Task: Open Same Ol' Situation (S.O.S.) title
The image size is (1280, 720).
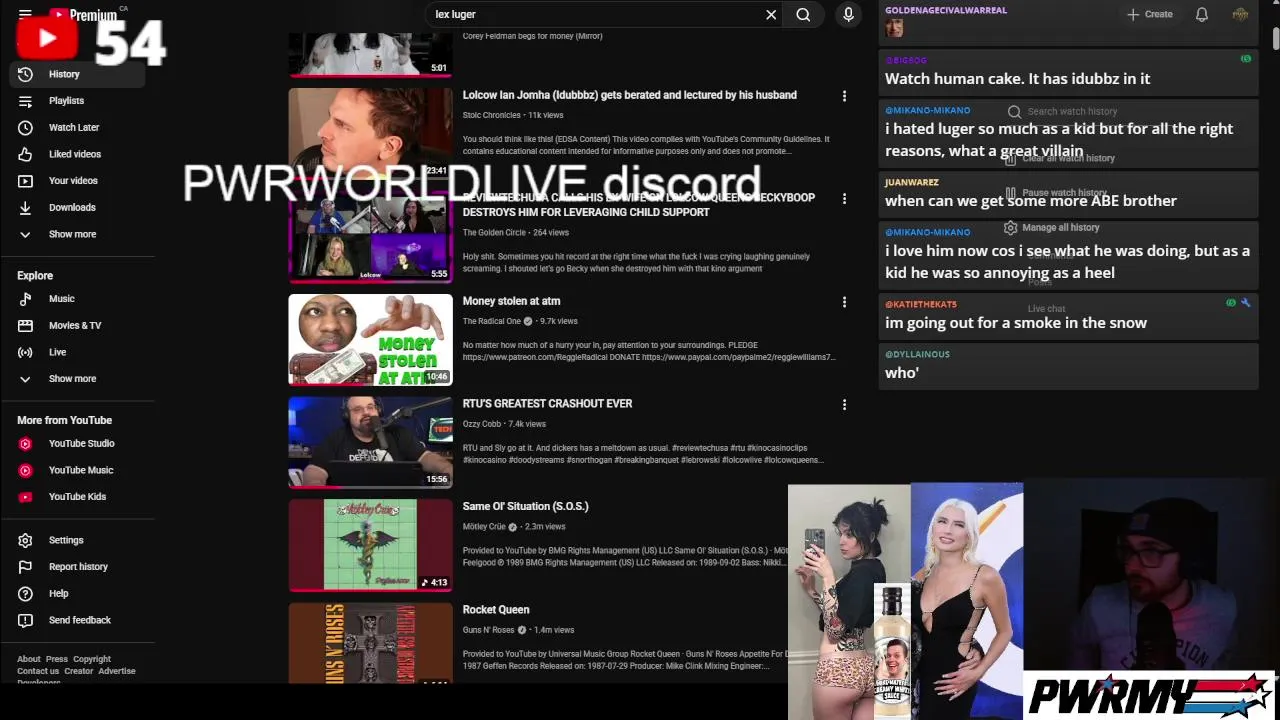Action: pos(526,507)
